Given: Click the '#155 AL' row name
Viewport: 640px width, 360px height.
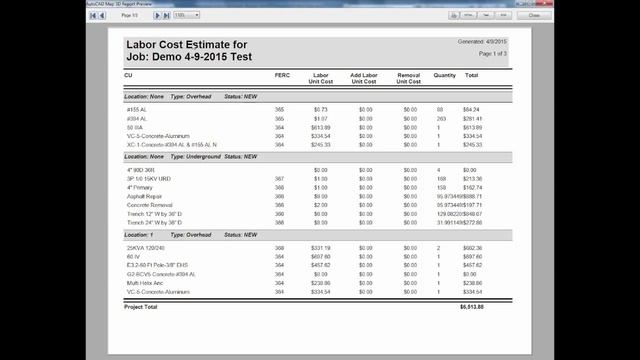Looking at the screenshot, I should (136, 110).
